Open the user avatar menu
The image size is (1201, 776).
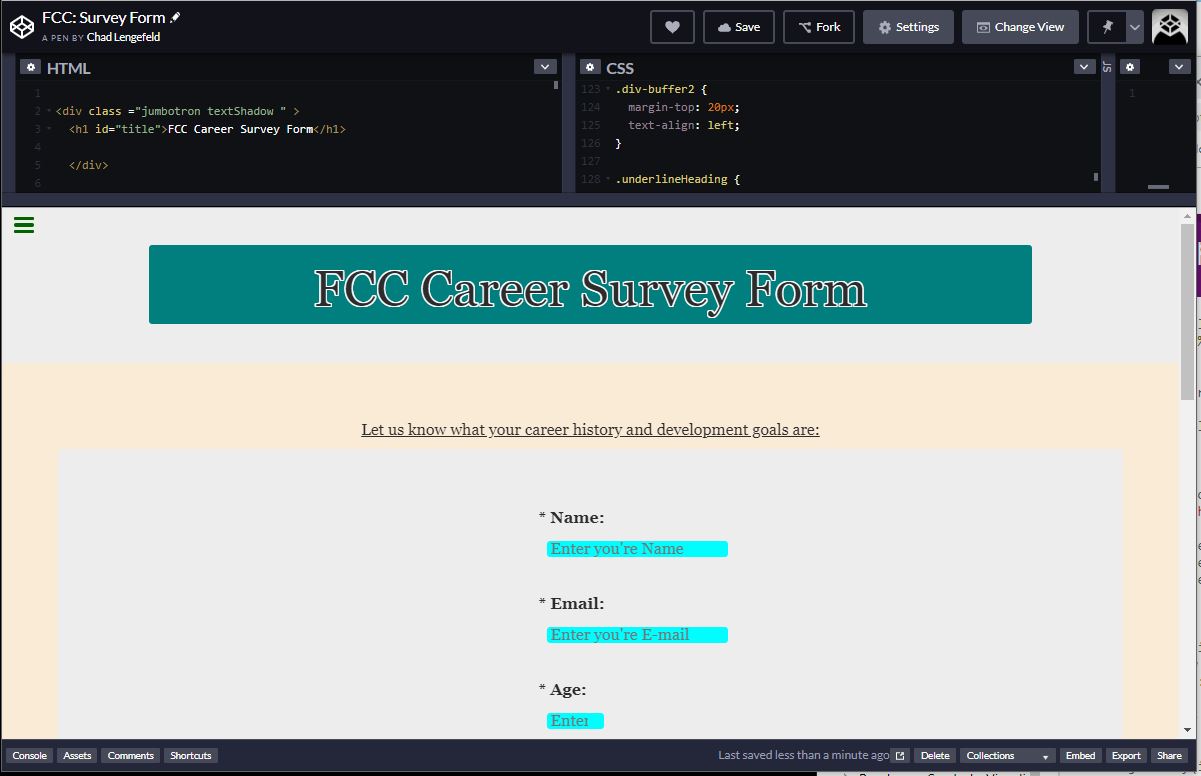(x=1170, y=27)
